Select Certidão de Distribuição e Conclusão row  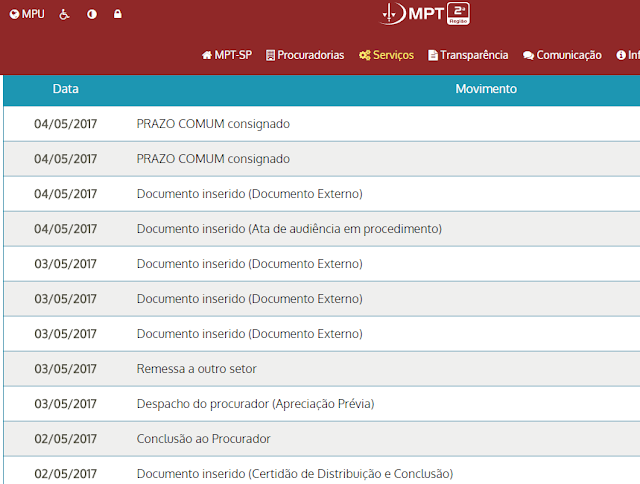point(322,471)
